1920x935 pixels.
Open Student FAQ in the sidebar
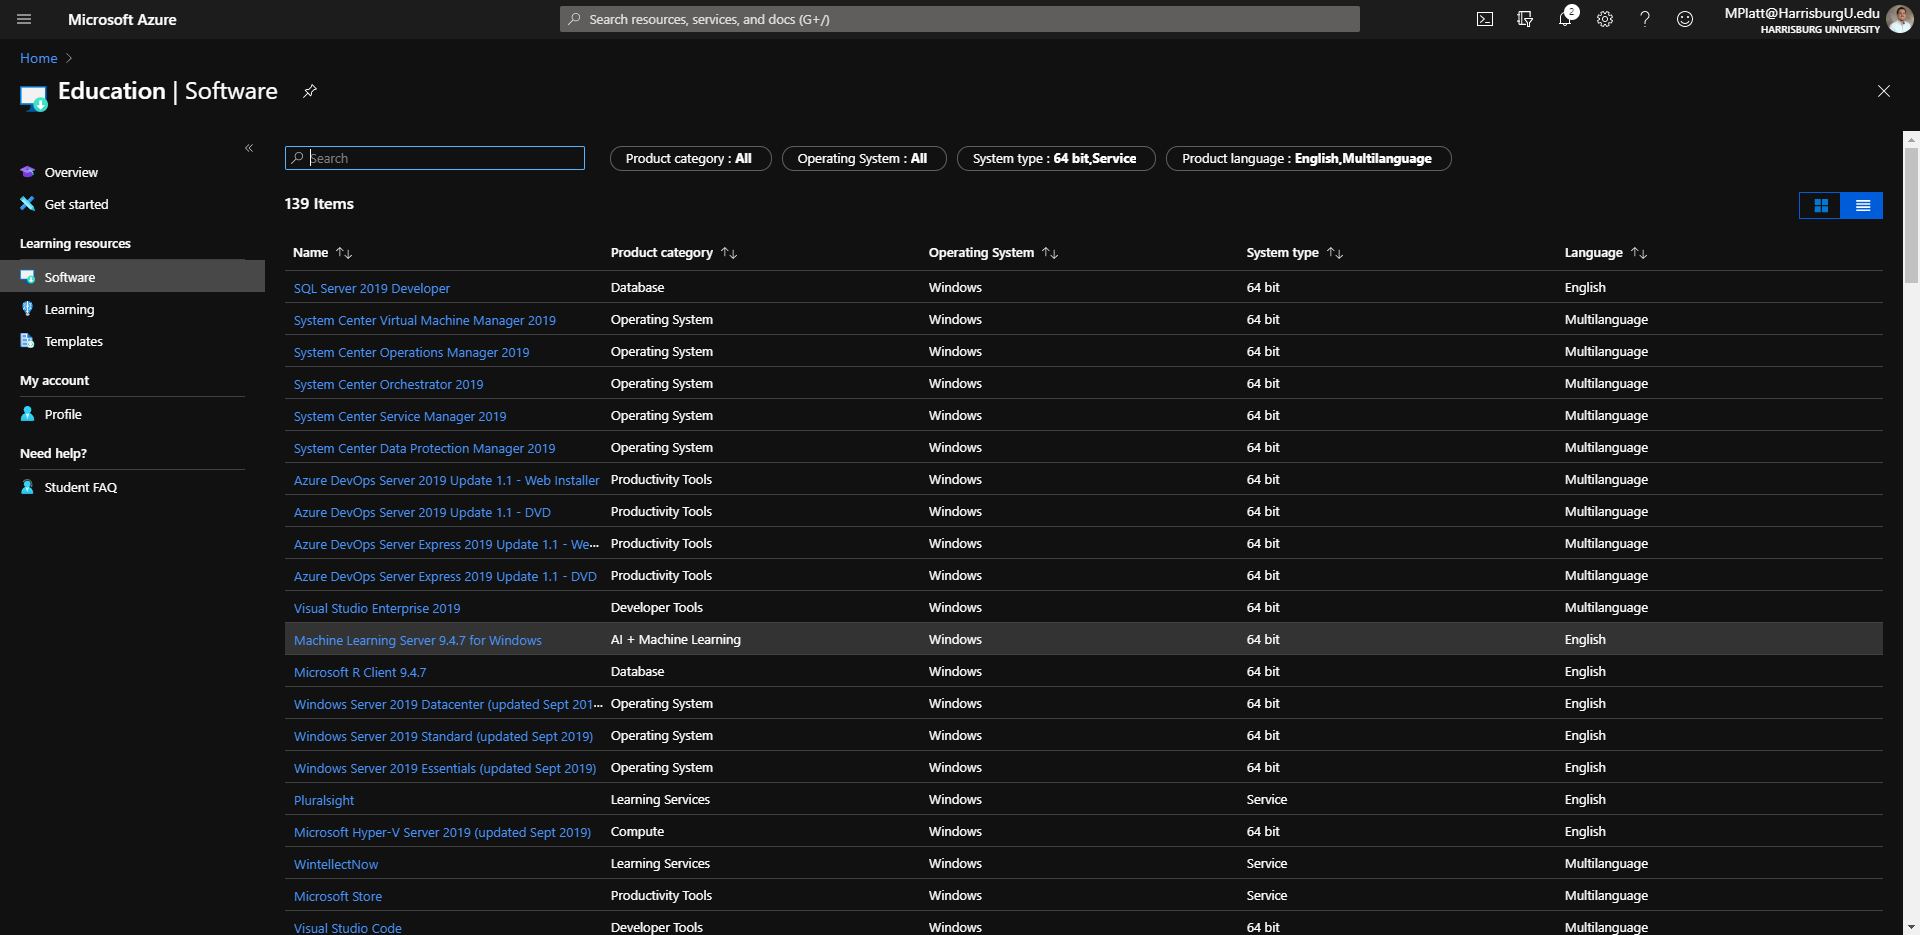tap(80, 487)
